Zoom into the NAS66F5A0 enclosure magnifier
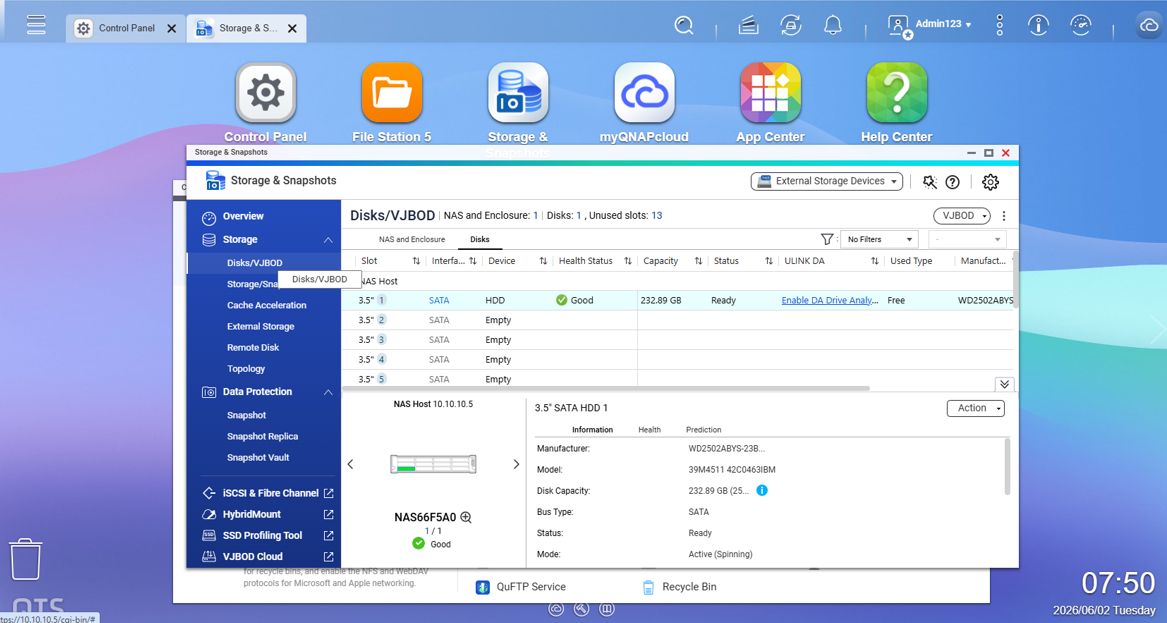The image size is (1167, 623). [466, 517]
